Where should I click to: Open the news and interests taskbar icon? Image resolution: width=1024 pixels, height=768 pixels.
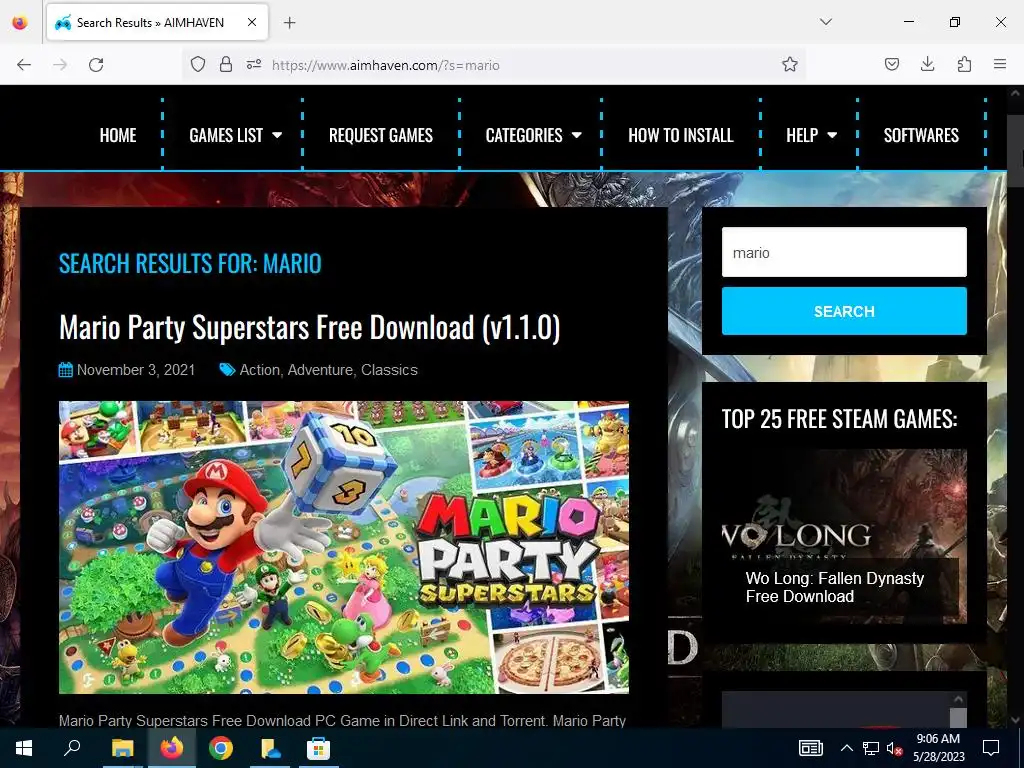click(810, 748)
